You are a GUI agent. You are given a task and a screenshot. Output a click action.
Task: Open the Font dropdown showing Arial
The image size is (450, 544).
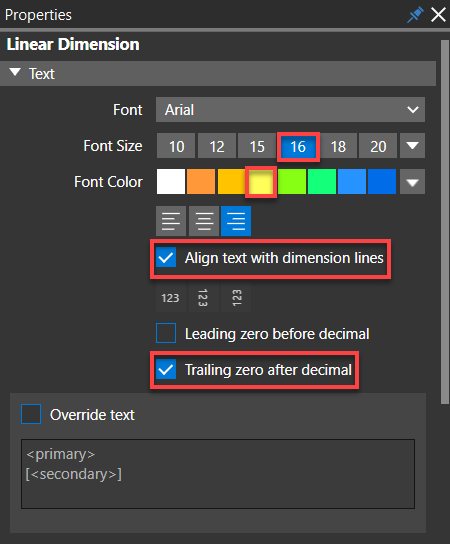click(x=290, y=110)
